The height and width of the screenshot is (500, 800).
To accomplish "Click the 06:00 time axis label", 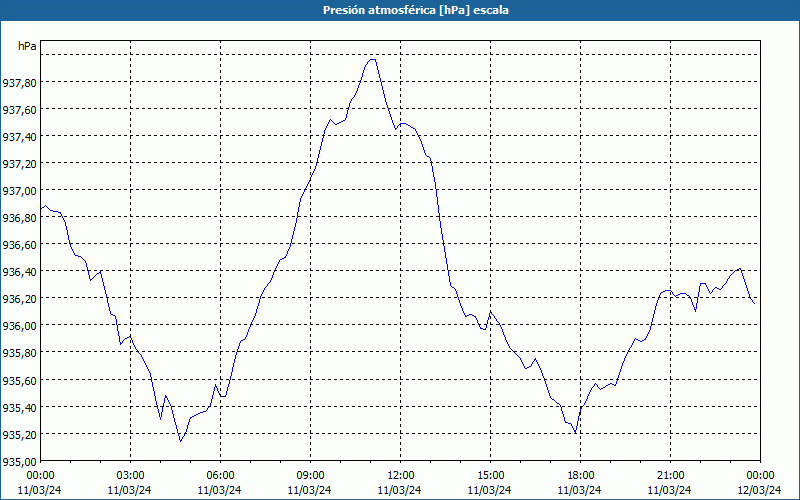I will 220,476.
